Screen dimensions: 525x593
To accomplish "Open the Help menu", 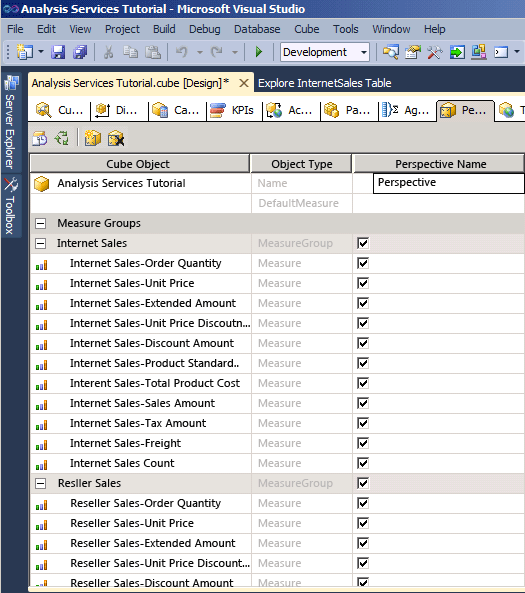I will click(434, 29).
